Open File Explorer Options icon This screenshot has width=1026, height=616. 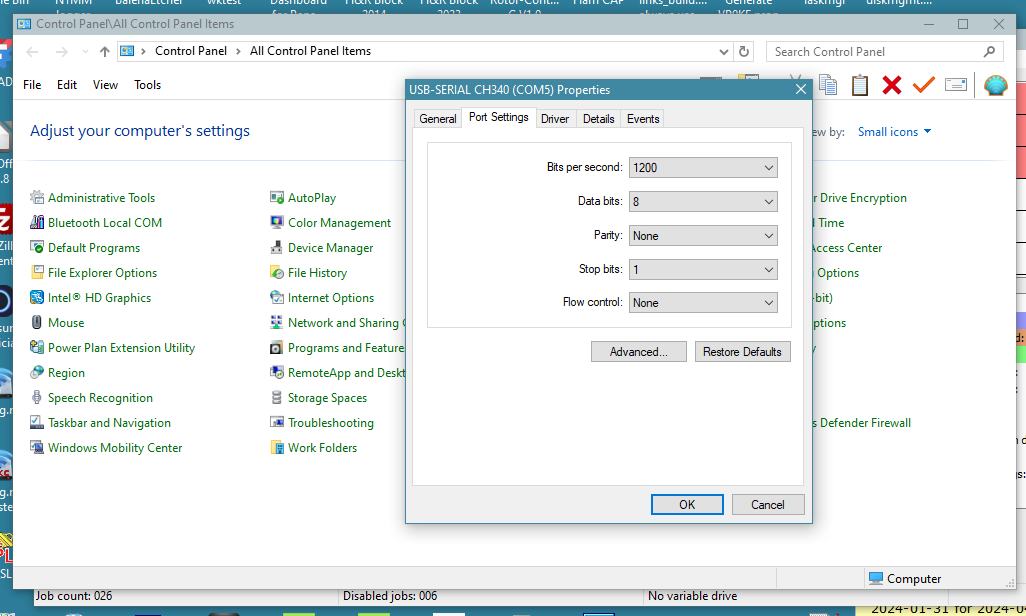pos(37,272)
